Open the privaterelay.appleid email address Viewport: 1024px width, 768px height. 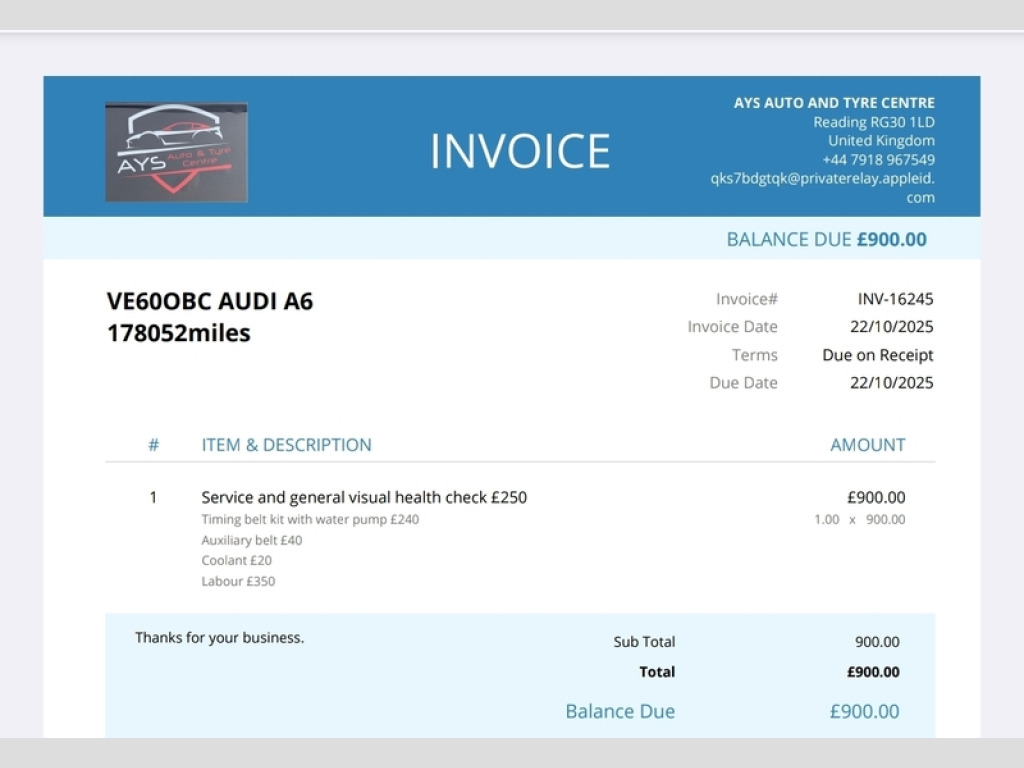(x=822, y=178)
